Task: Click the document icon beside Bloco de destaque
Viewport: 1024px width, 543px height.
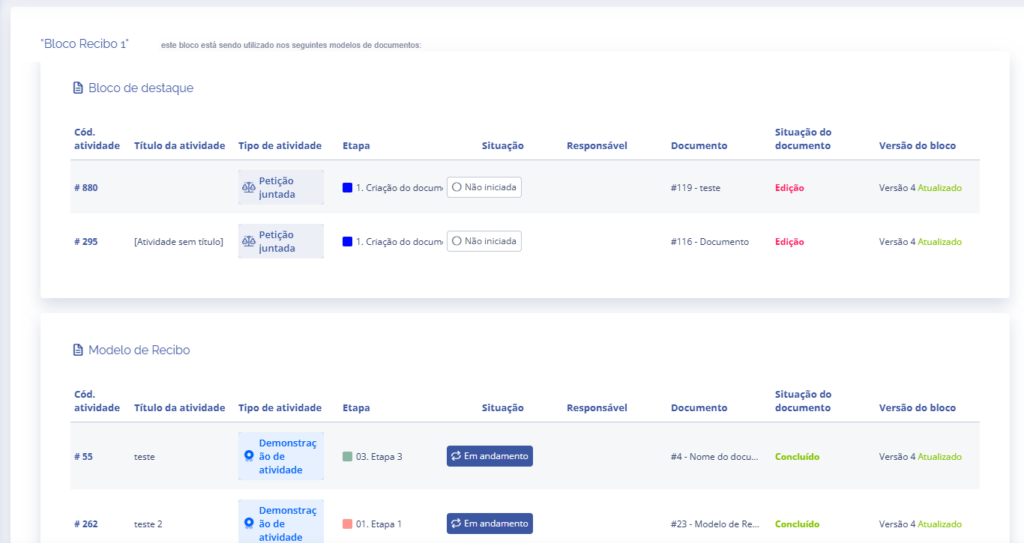Action: (78, 88)
